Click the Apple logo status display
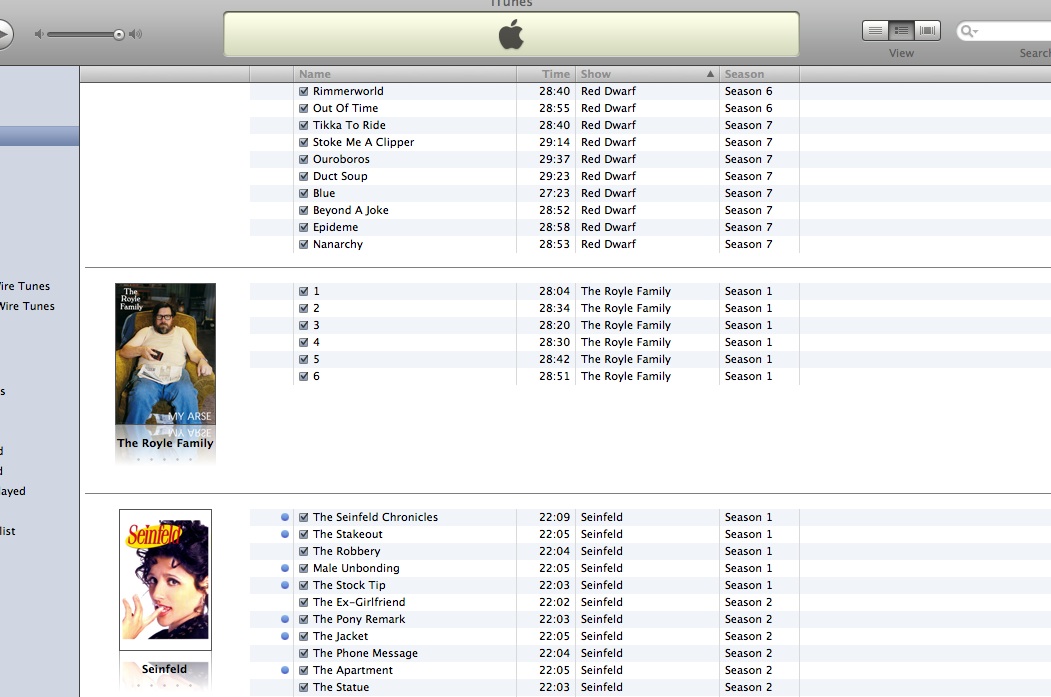 tap(511, 34)
